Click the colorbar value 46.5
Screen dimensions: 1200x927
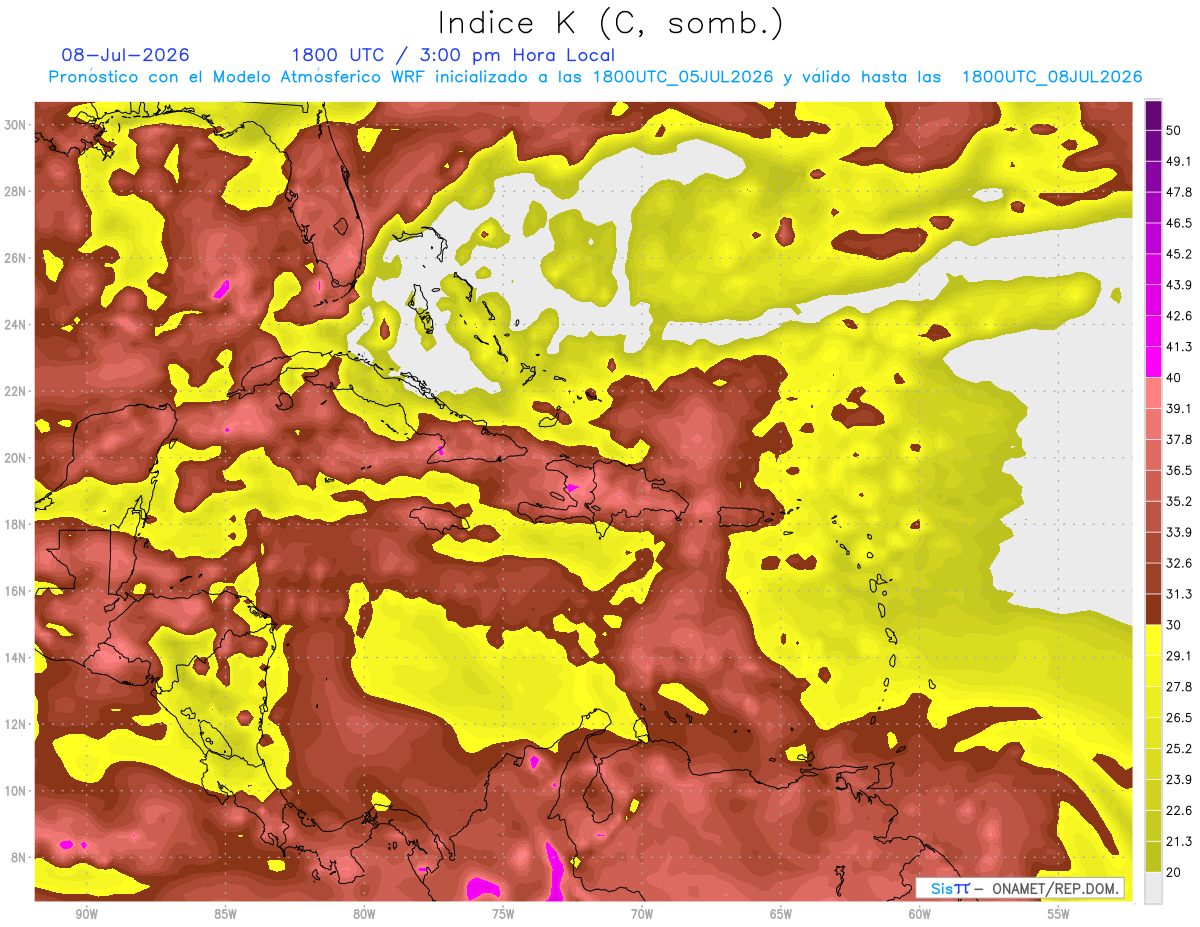[1180, 223]
